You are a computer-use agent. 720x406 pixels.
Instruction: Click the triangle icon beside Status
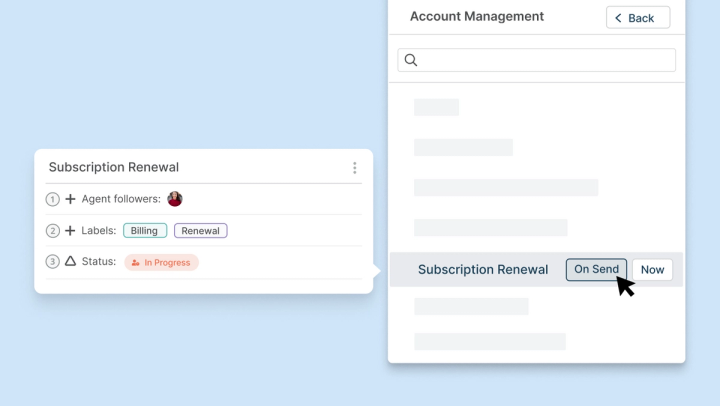pos(70,262)
